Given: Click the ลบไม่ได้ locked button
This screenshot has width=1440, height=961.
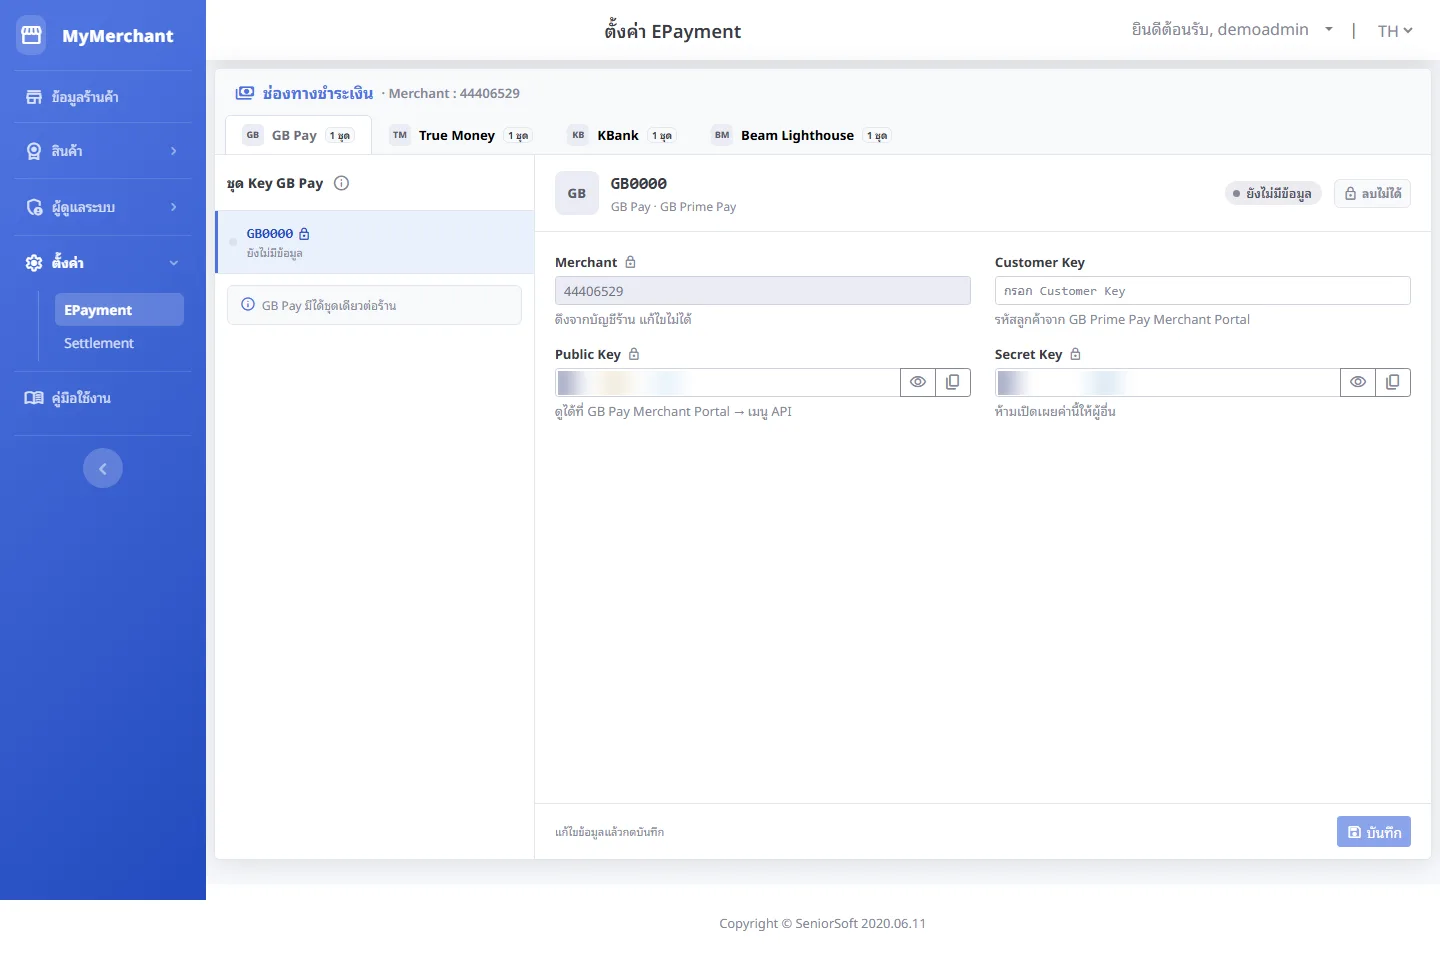Looking at the screenshot, I should coord(1372,194).
